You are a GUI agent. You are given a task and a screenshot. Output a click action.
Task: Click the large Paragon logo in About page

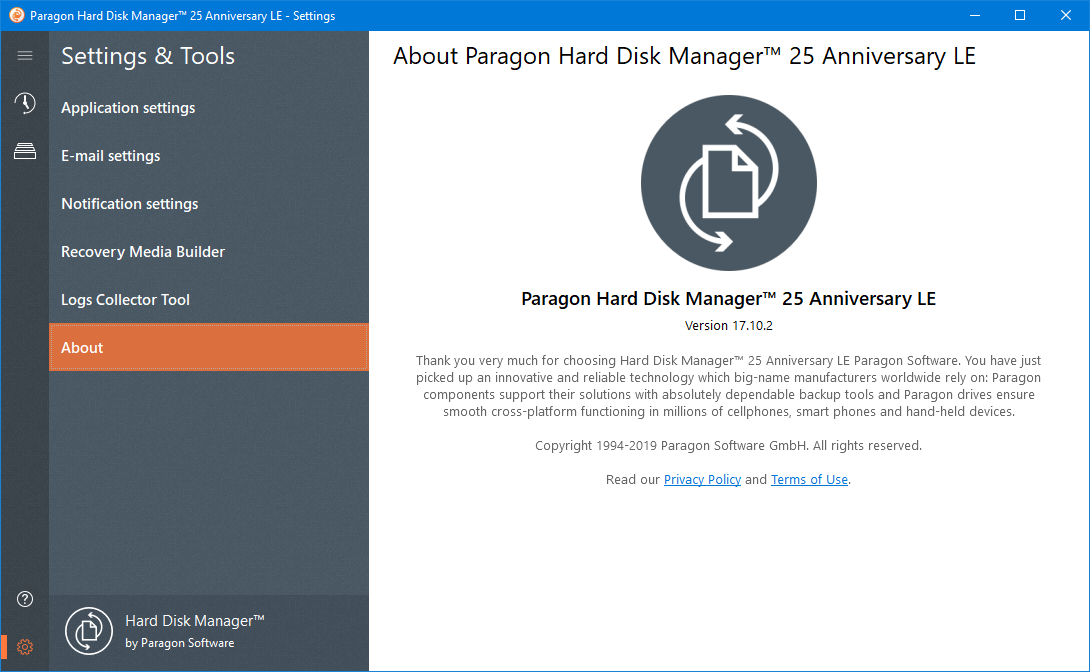pos(729,183)
